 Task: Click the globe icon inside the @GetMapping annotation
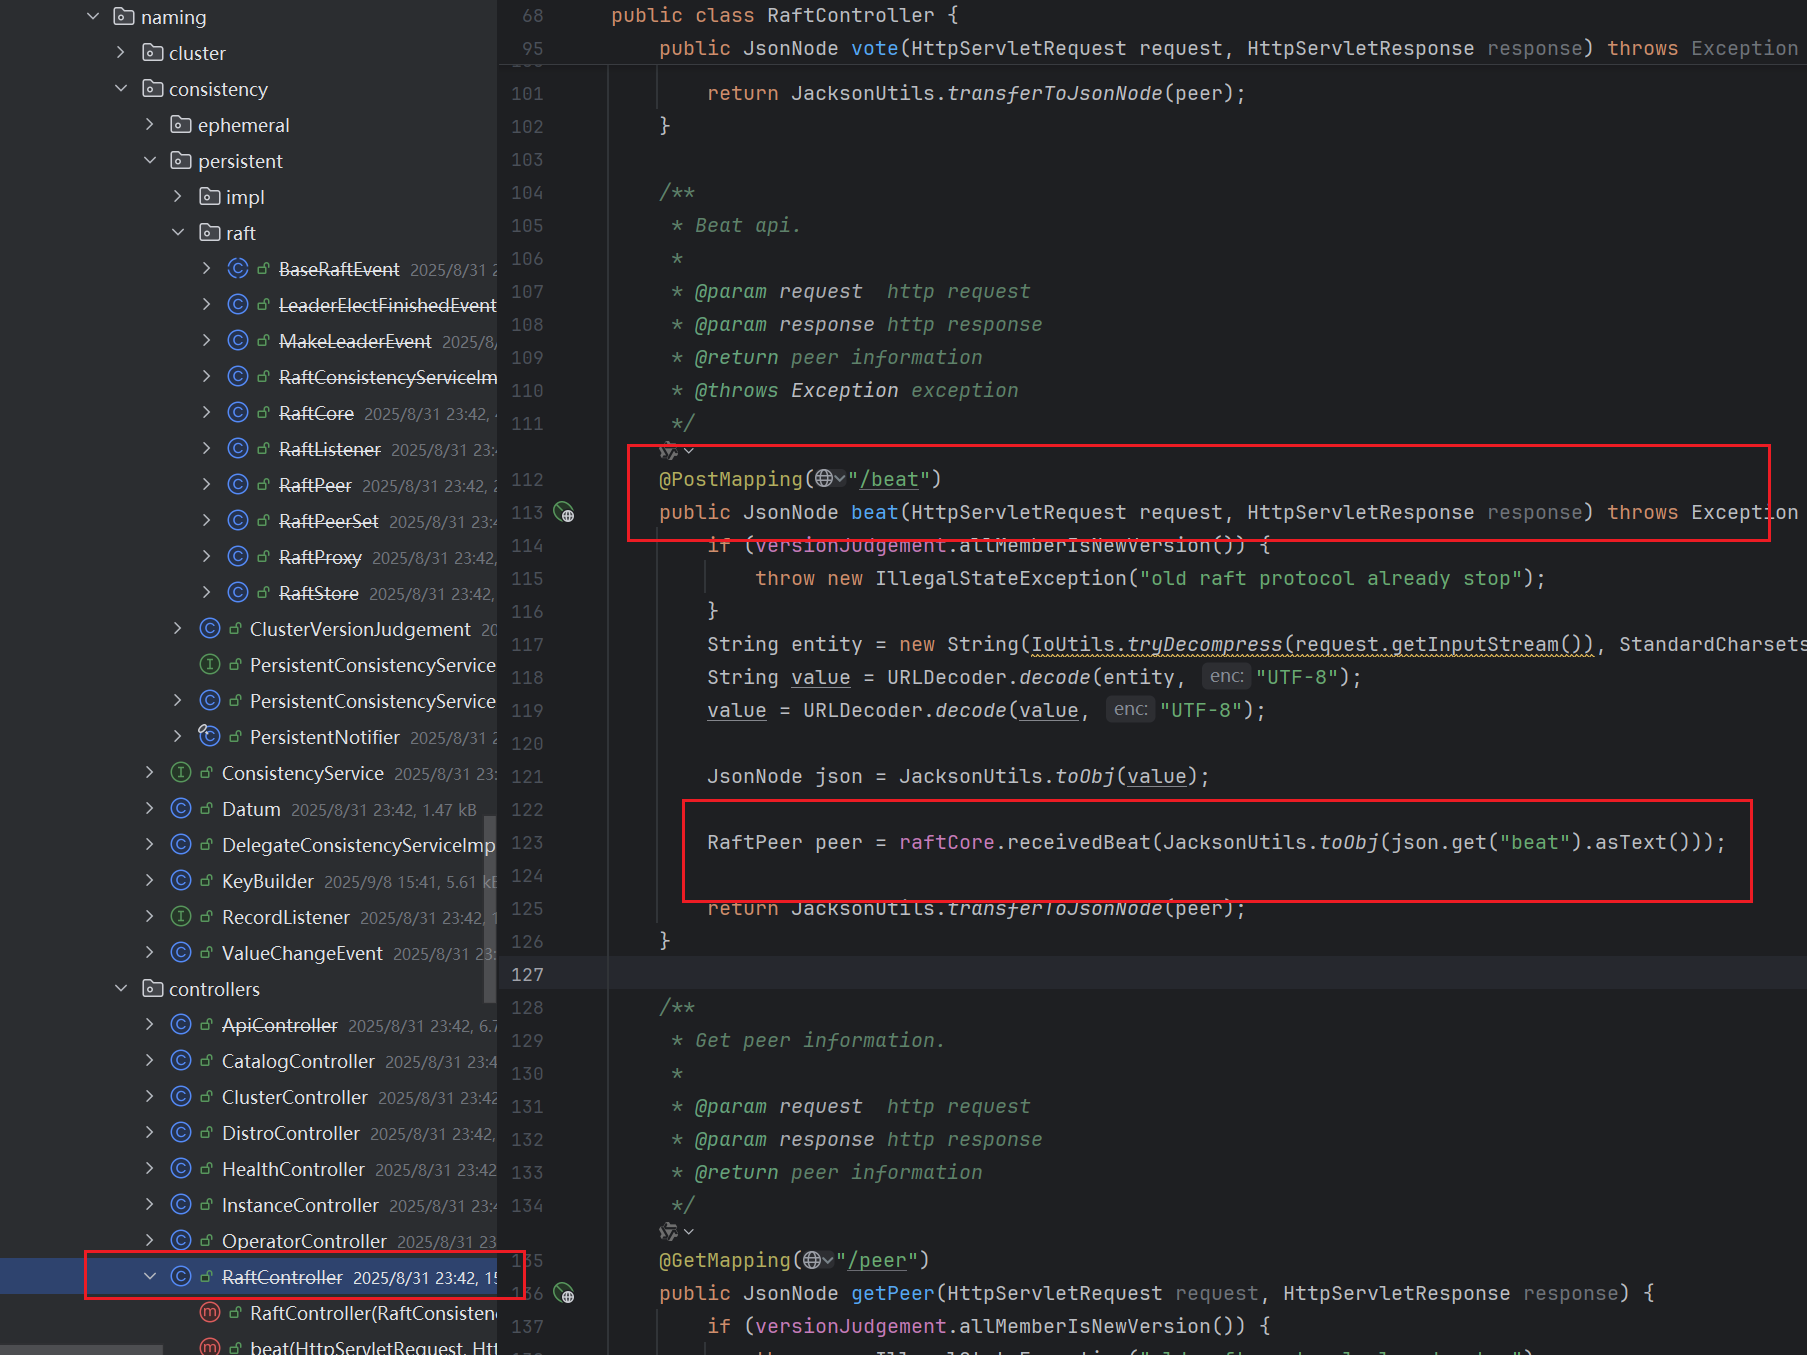pos(812,1260)
